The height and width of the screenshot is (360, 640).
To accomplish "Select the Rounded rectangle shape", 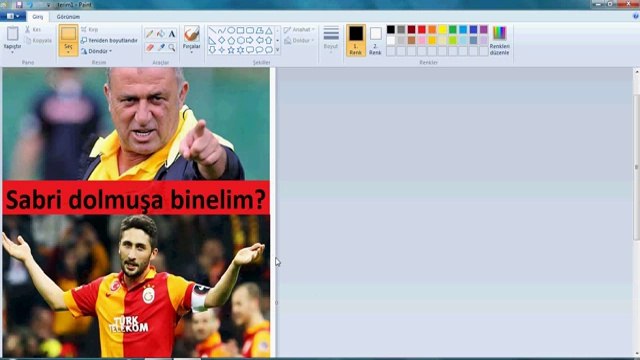I will click(250, 31).
